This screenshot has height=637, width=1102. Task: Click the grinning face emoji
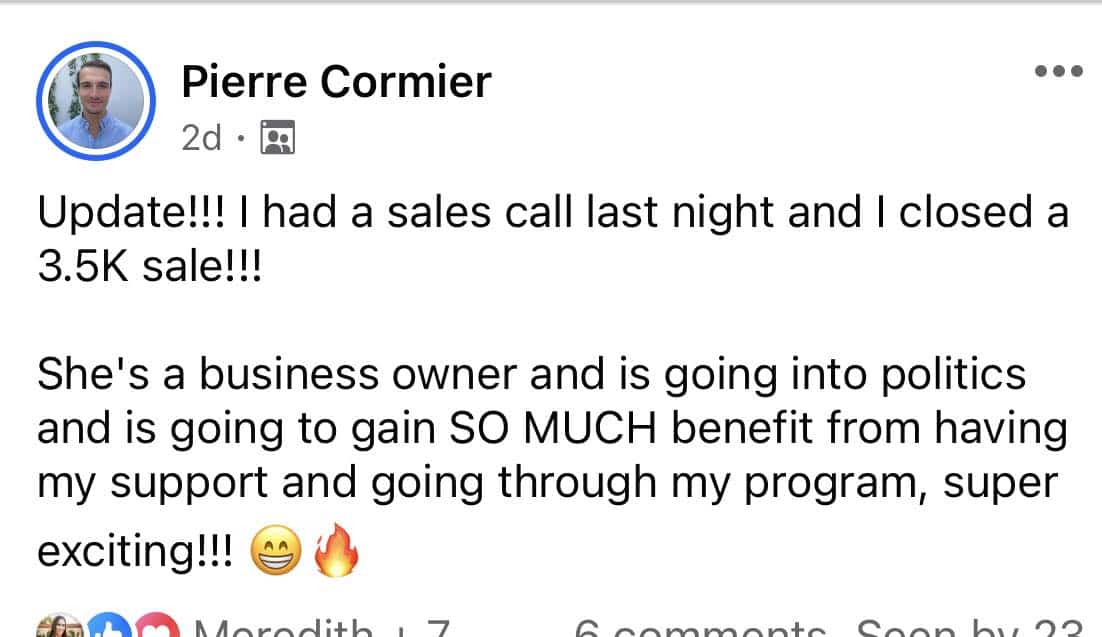275,553
